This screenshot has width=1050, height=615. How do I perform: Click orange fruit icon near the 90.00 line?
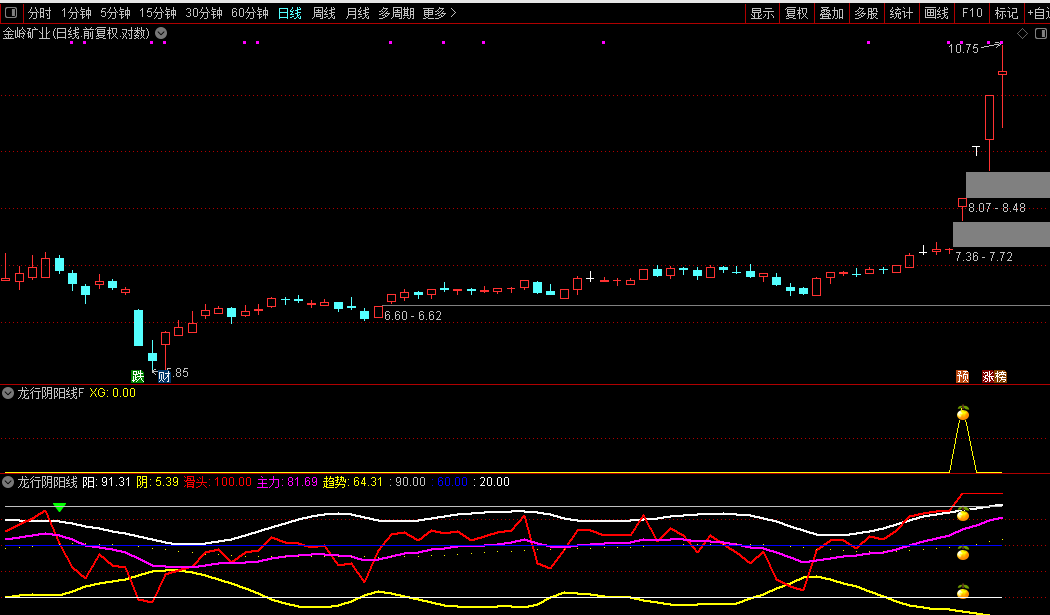963,514
